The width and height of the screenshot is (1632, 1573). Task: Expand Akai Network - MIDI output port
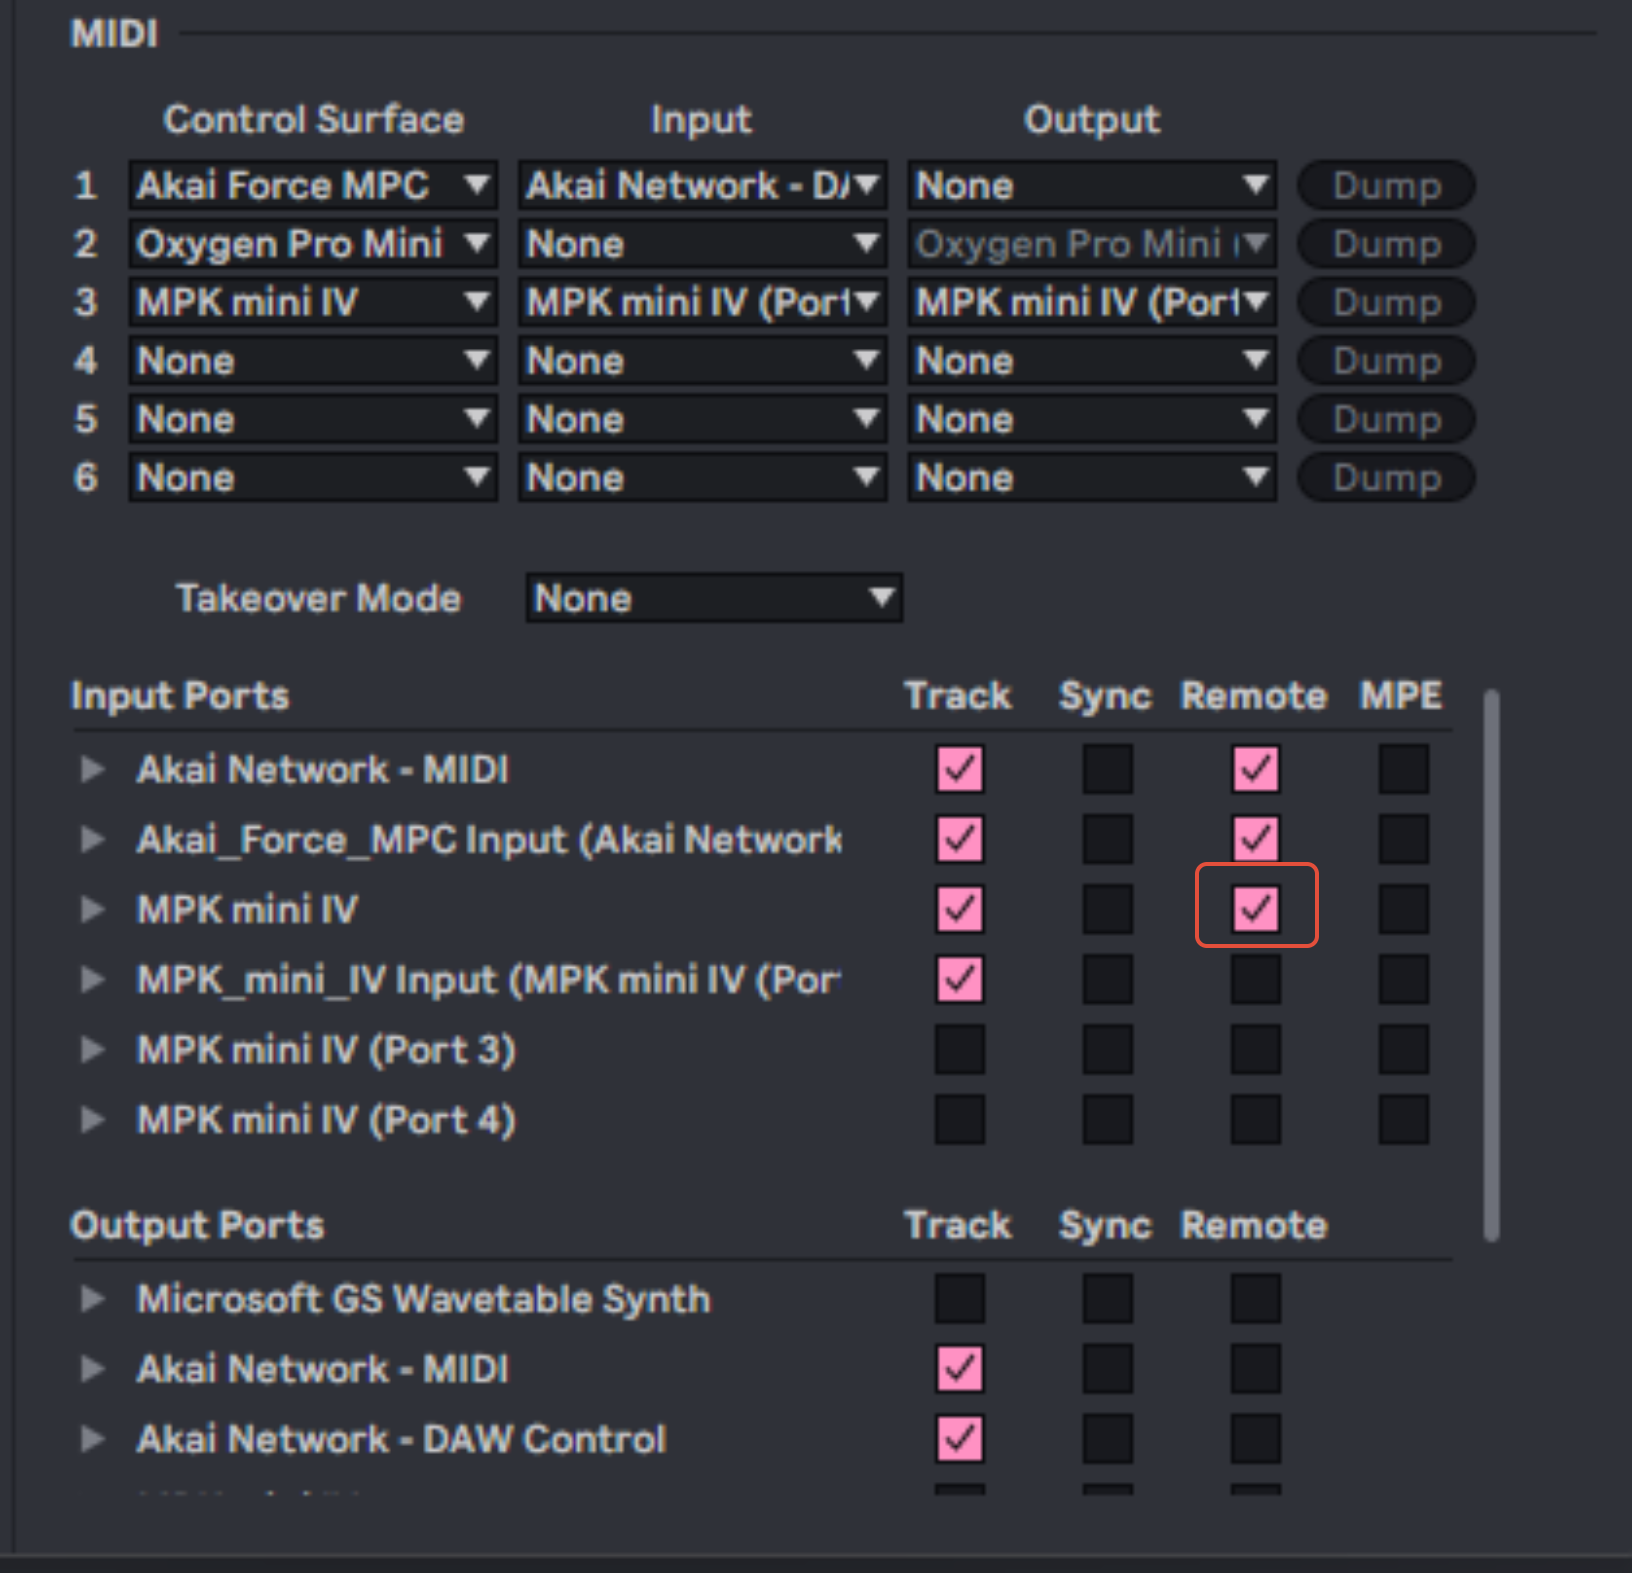point(93,1368)
